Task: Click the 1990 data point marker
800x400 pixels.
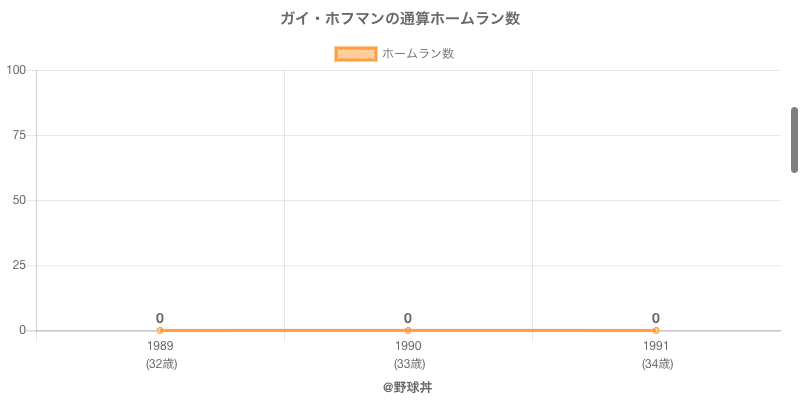Action: point(408,330)
